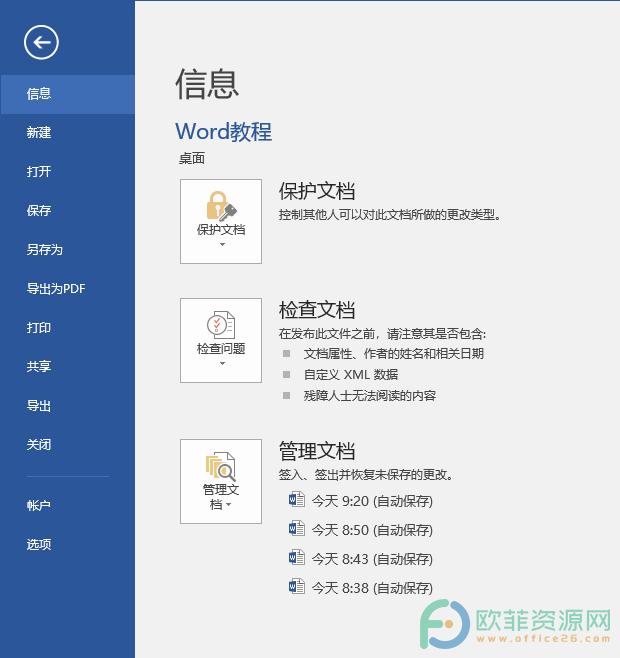Image resolution: width=620 pixels, height=658 pixels.
Task: Select the 信息 menu item
Action: click(x=68, y=94)
